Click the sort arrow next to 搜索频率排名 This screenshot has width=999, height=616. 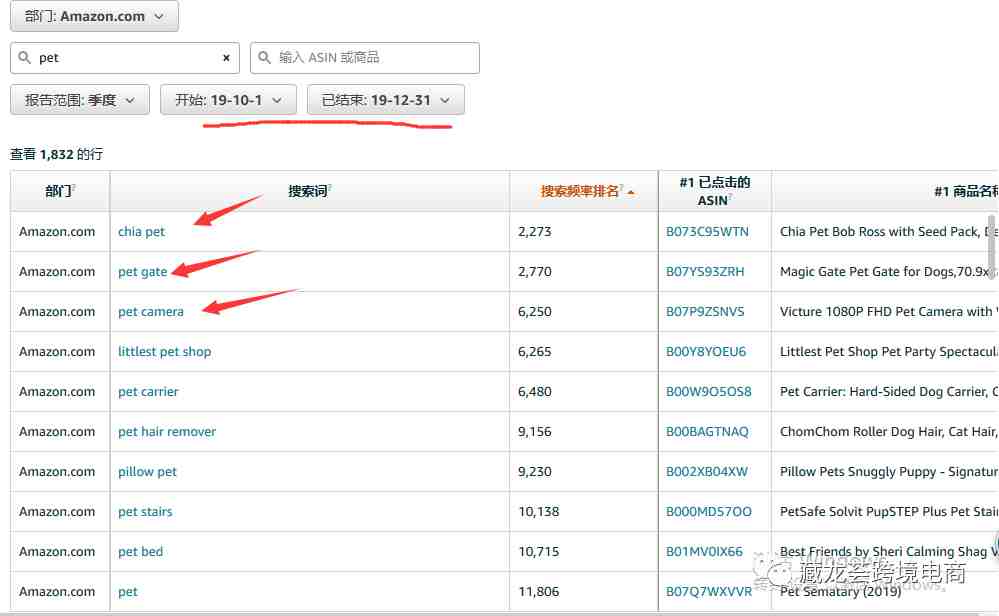(x=631, y=192)
